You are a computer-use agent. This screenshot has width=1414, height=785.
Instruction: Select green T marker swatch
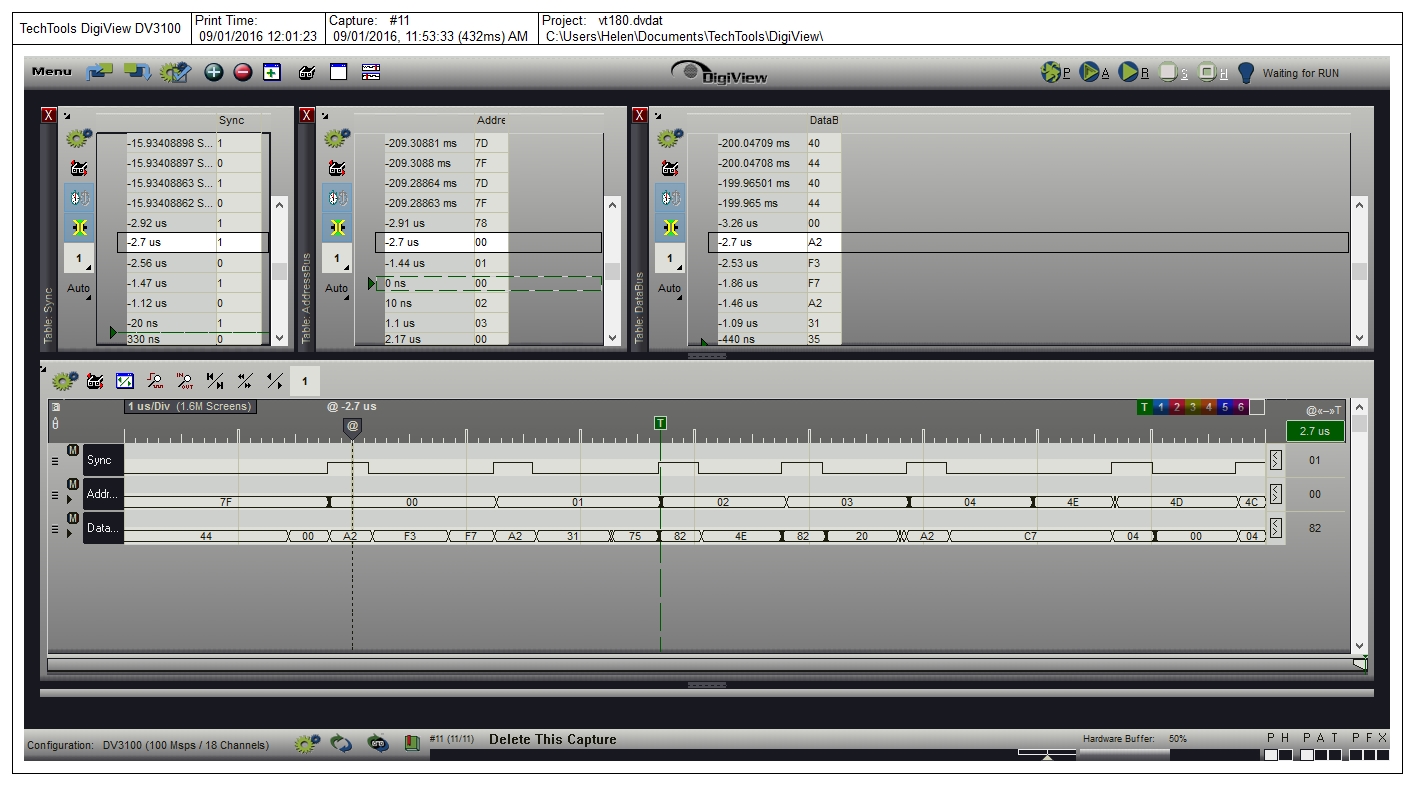pyautogui.click(x=1145, y=407)
